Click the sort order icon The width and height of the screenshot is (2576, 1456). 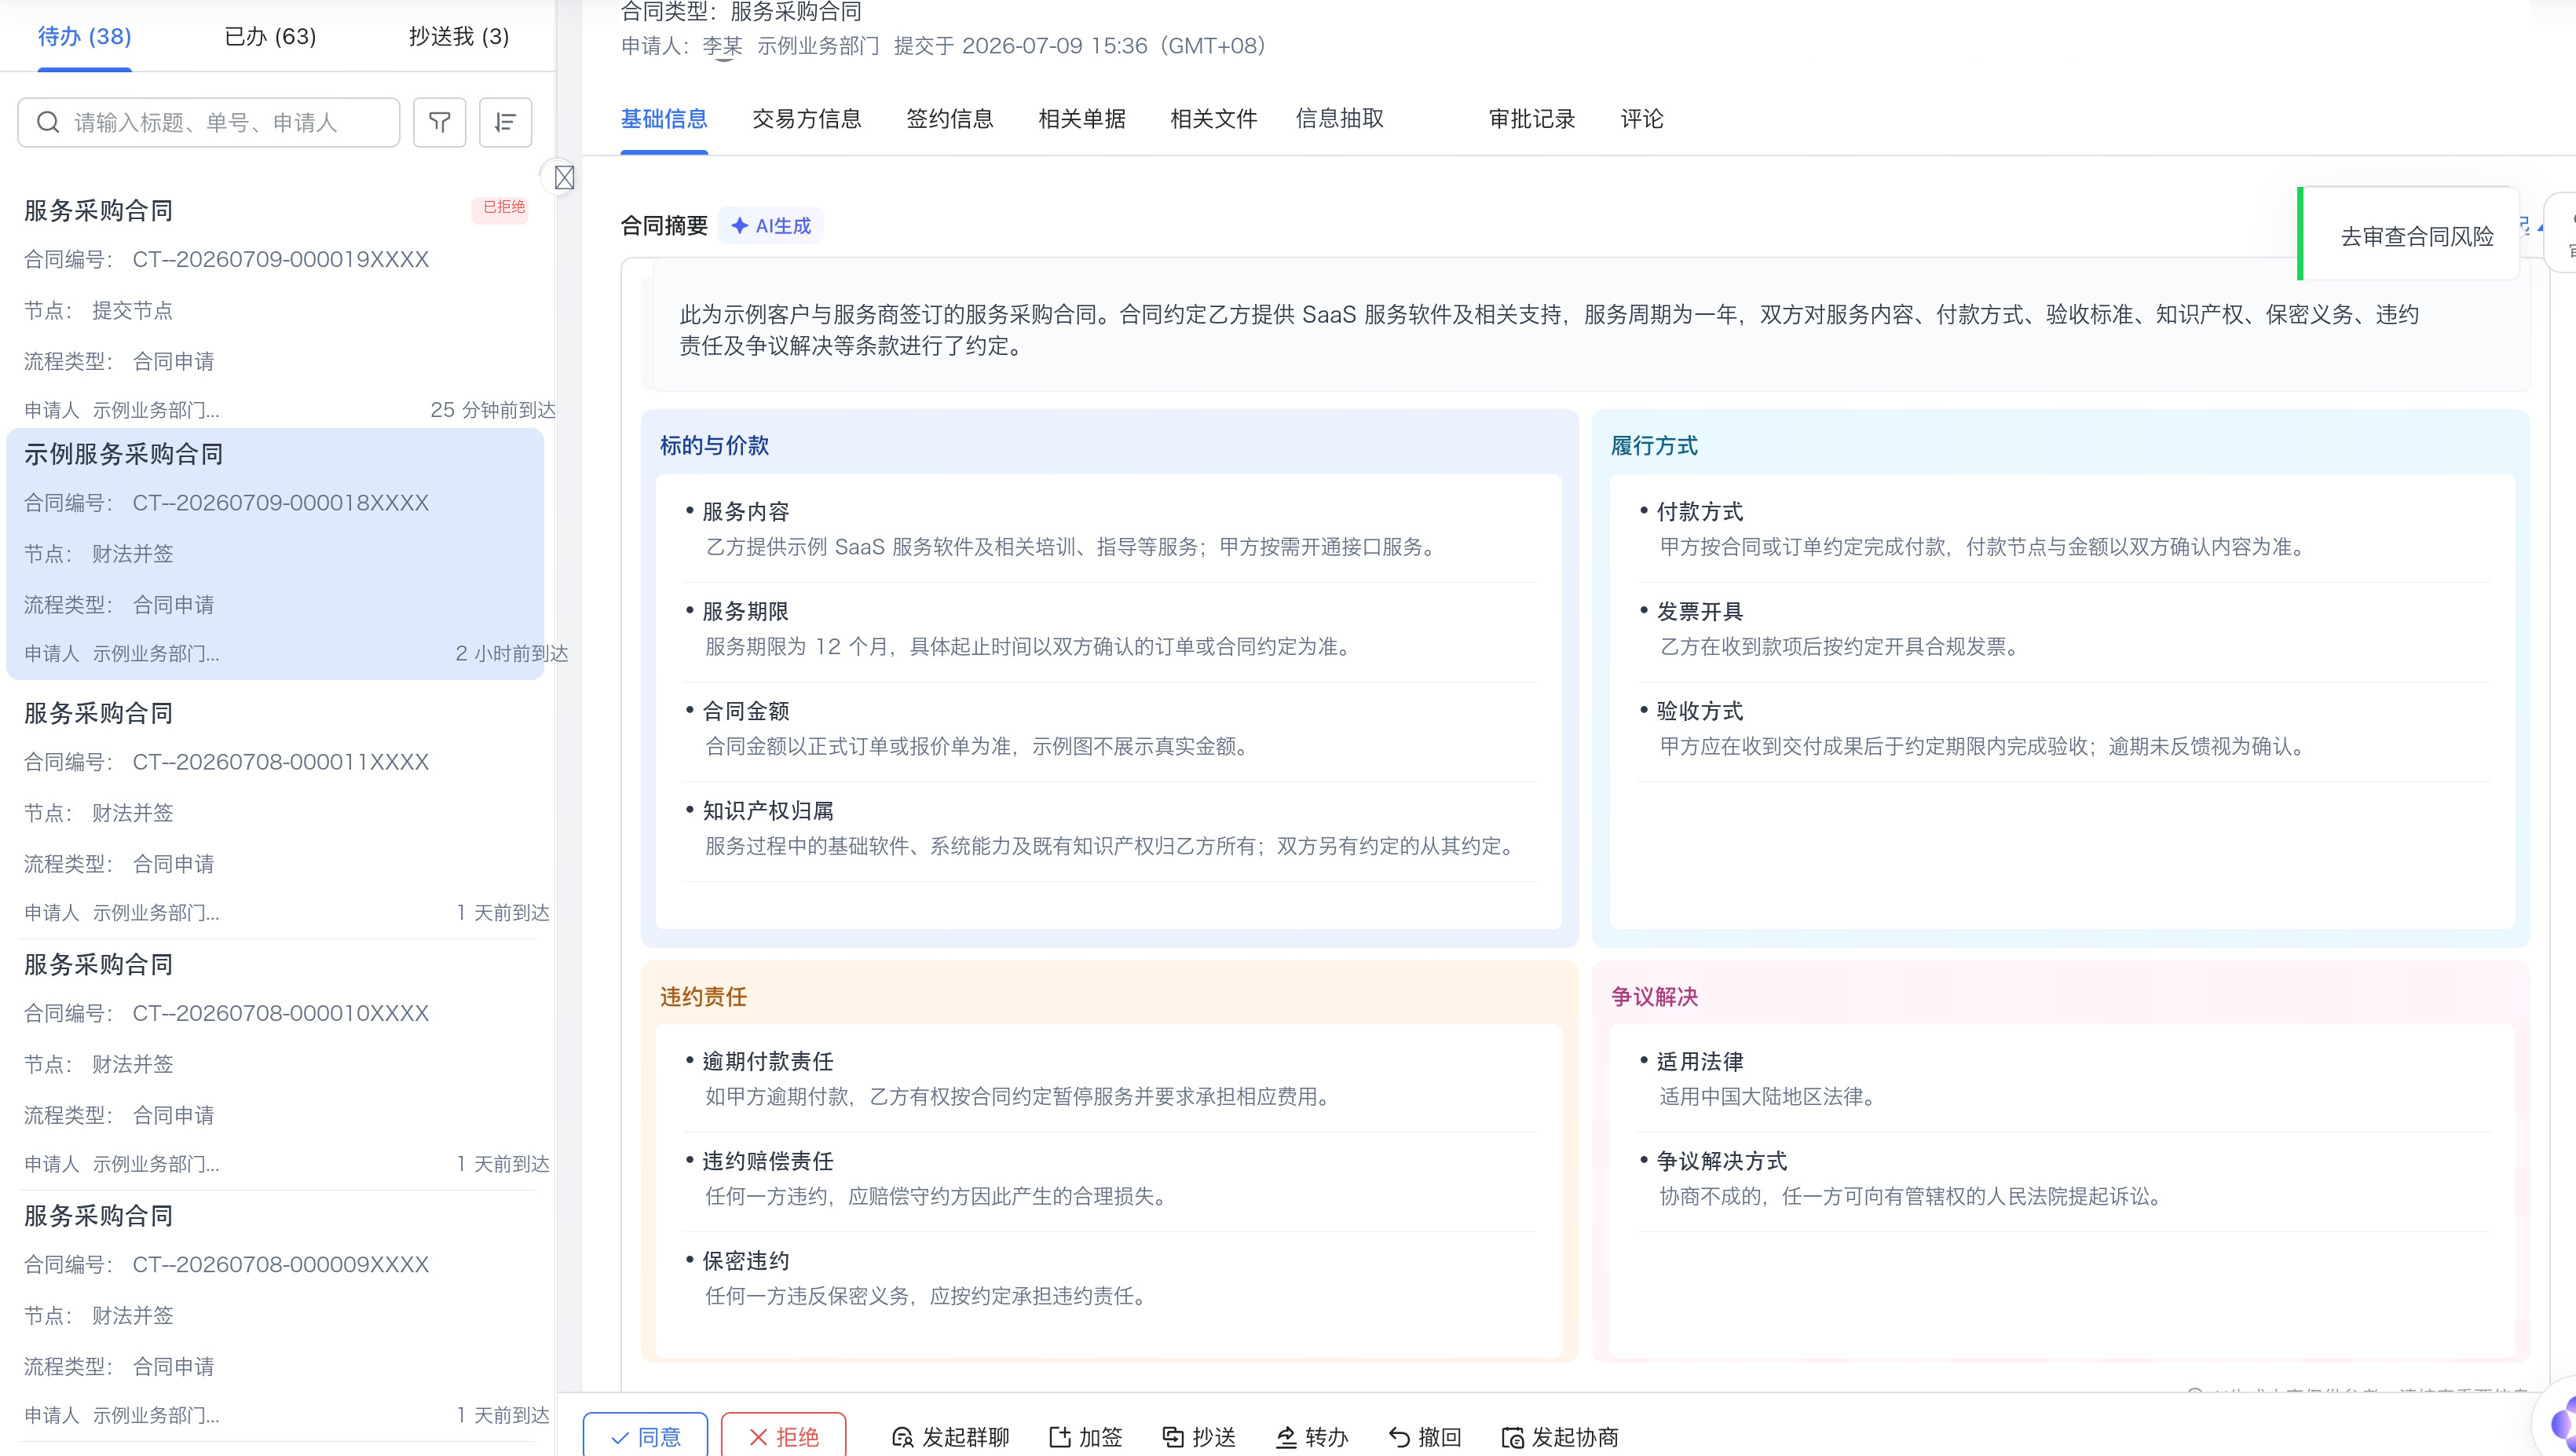point(505,122)
